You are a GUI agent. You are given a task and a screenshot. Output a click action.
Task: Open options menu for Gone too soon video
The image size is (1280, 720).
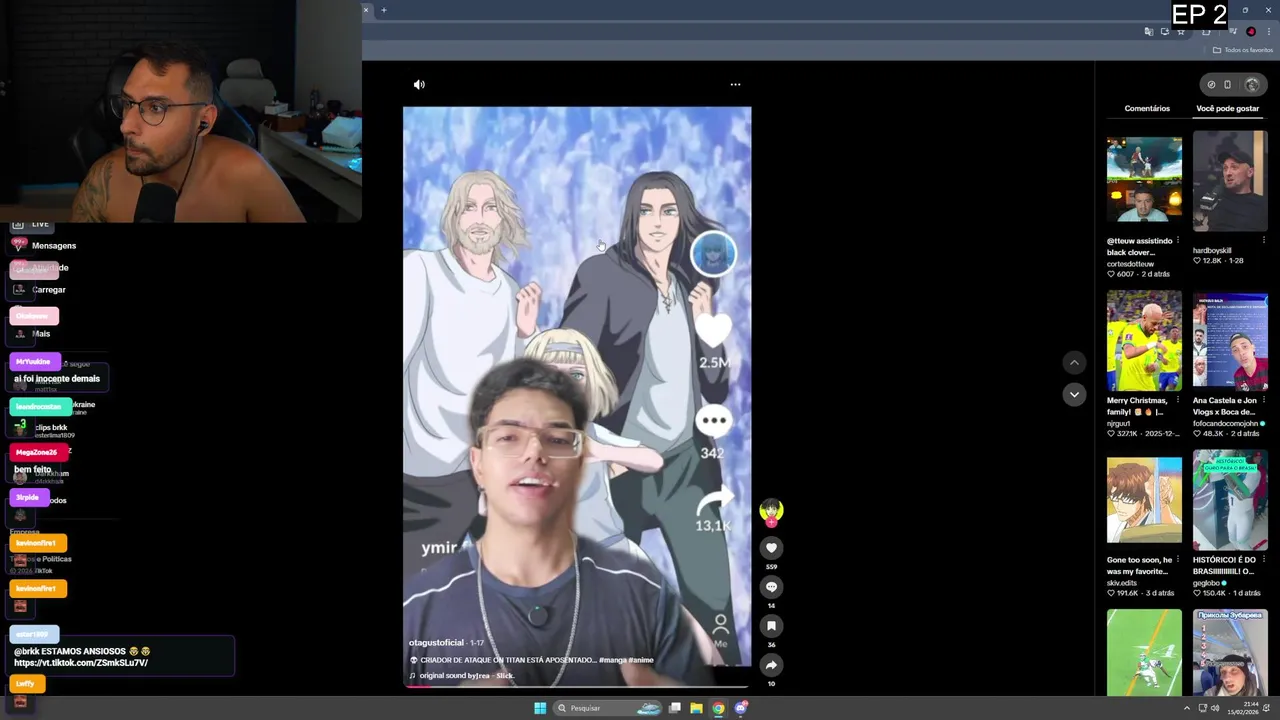coord(1178,560)
